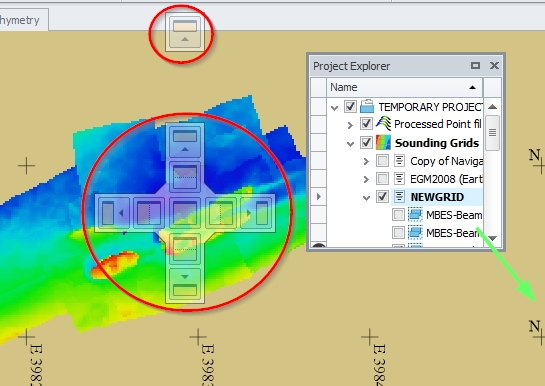Select the dock-to-right-edge target in the docking cross
Viewport: 545px width, 386px height.
pyautogui.click(x=257, y=213)
